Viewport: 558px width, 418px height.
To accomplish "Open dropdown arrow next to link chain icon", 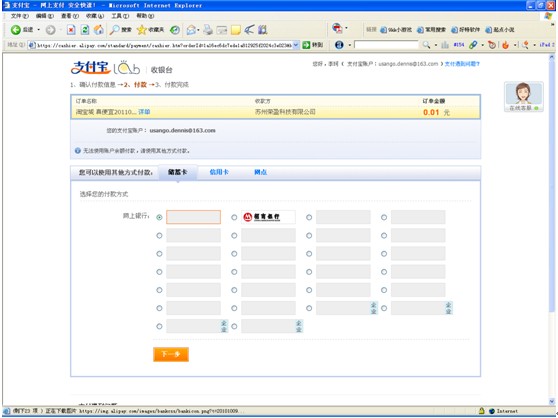I will click(x=483, y=45).
